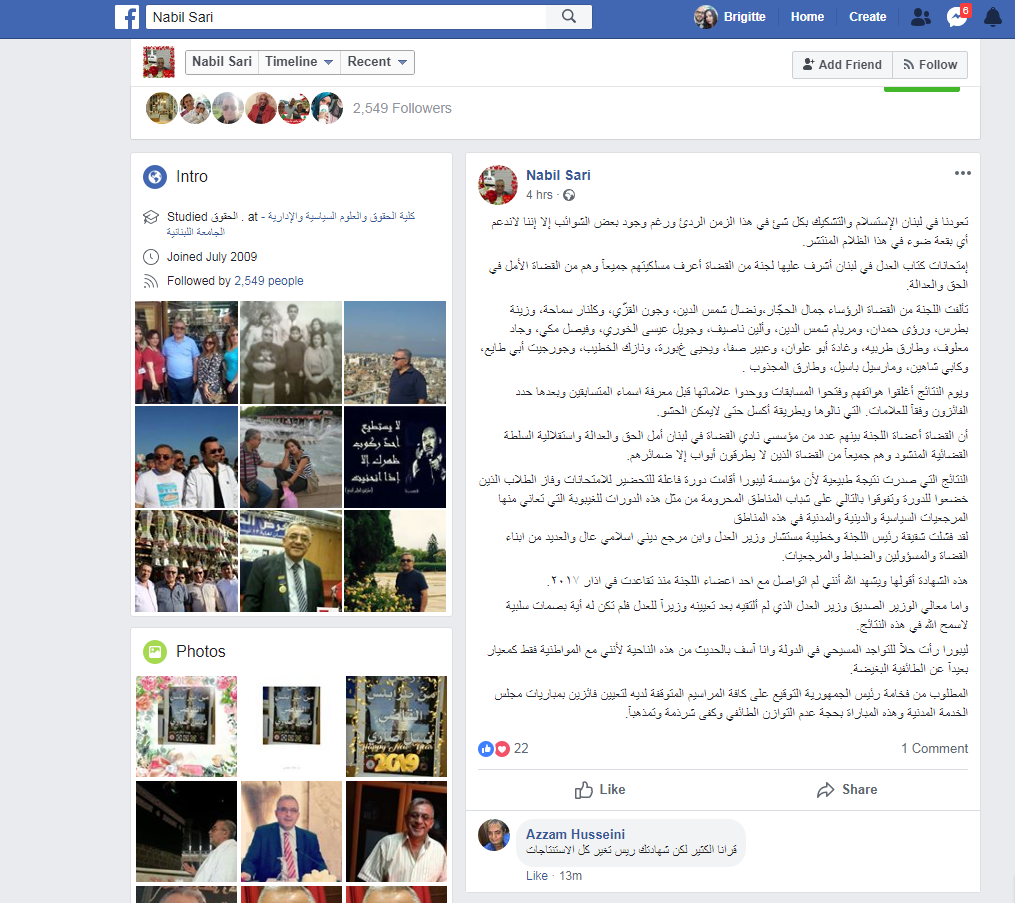
Task: Click the like and love reactions count
Action: 504,749
